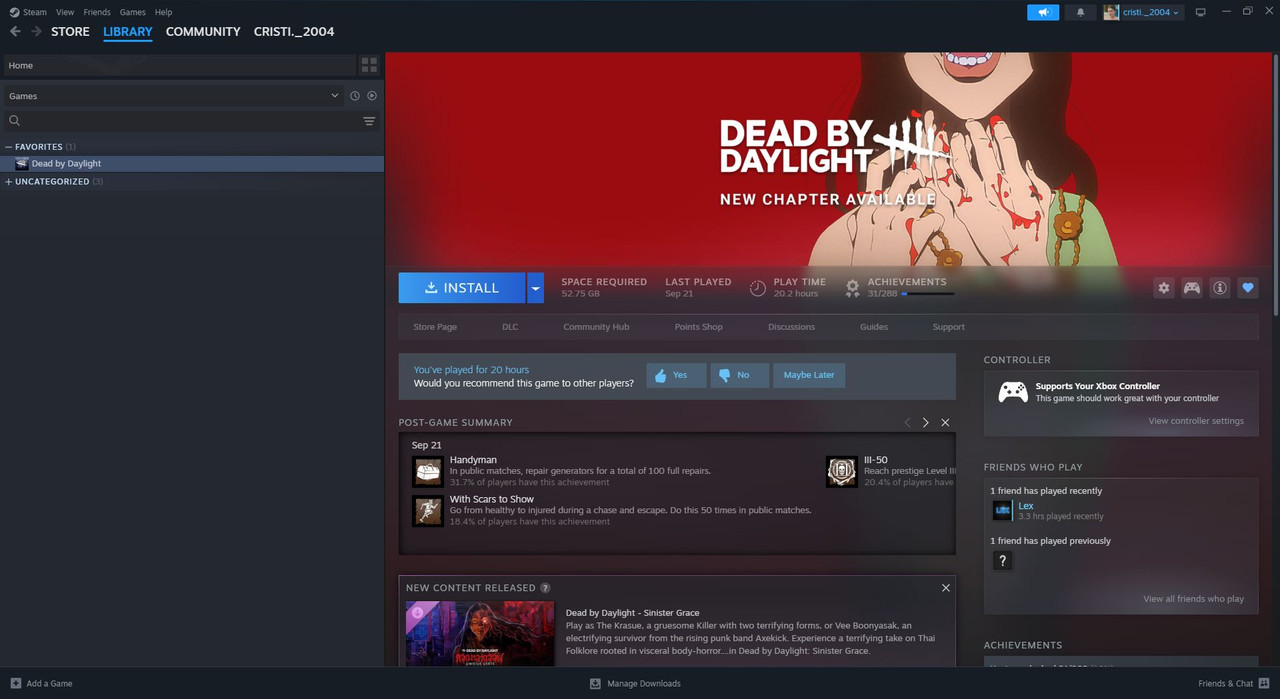The height and width of the screenshot is (699, 1280).
Task: Click the achievements progress bar
Action: 928,294
